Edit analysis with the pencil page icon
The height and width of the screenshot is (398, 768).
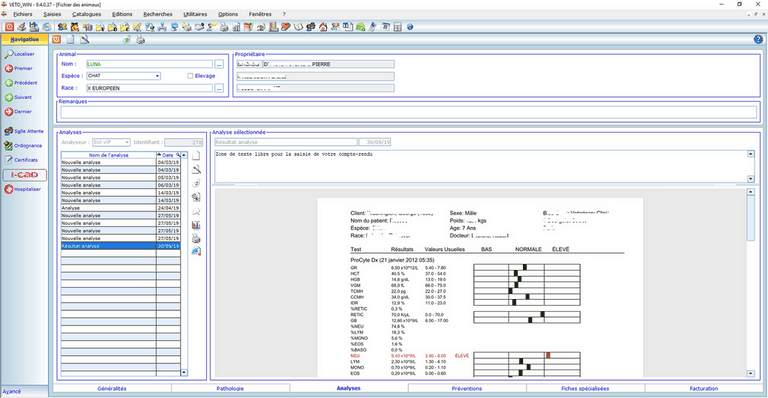click(x=196, y=169)
